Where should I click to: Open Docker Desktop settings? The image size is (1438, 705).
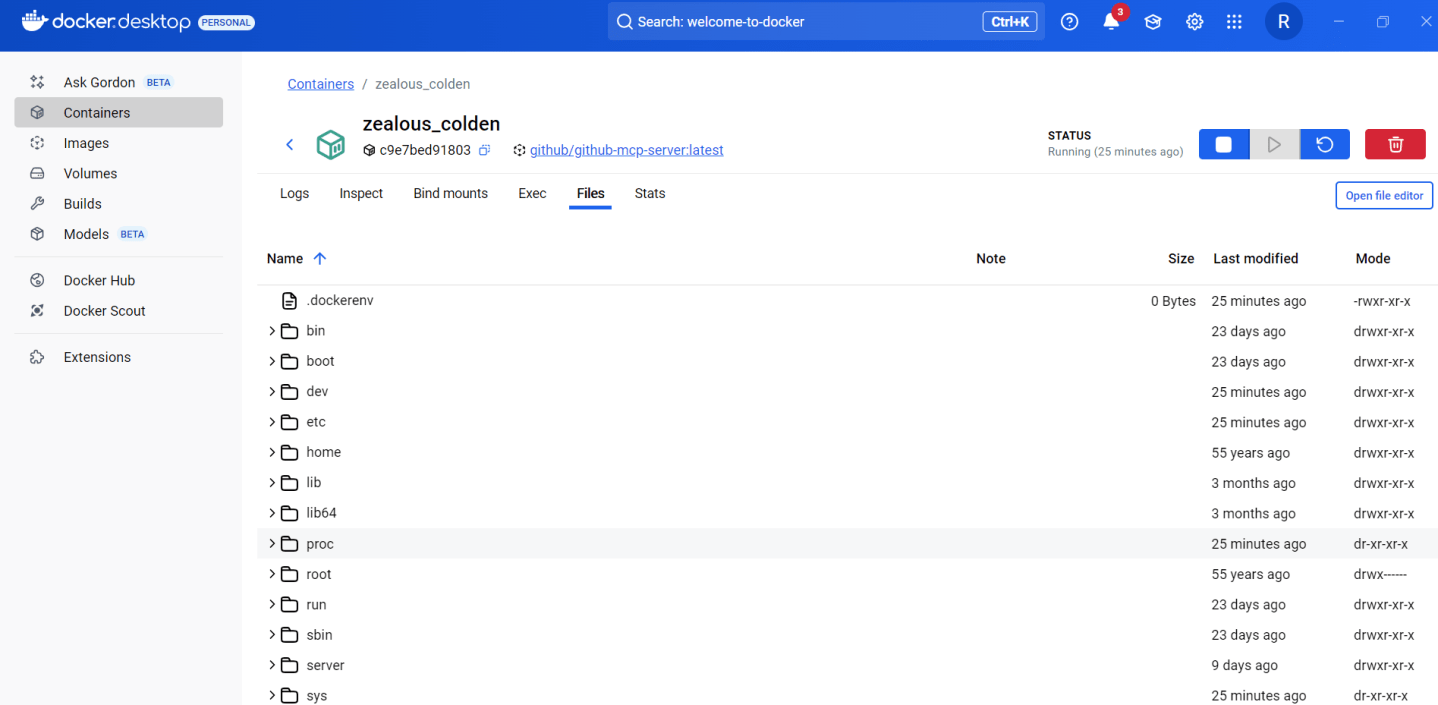click(x=1194, y=21)
